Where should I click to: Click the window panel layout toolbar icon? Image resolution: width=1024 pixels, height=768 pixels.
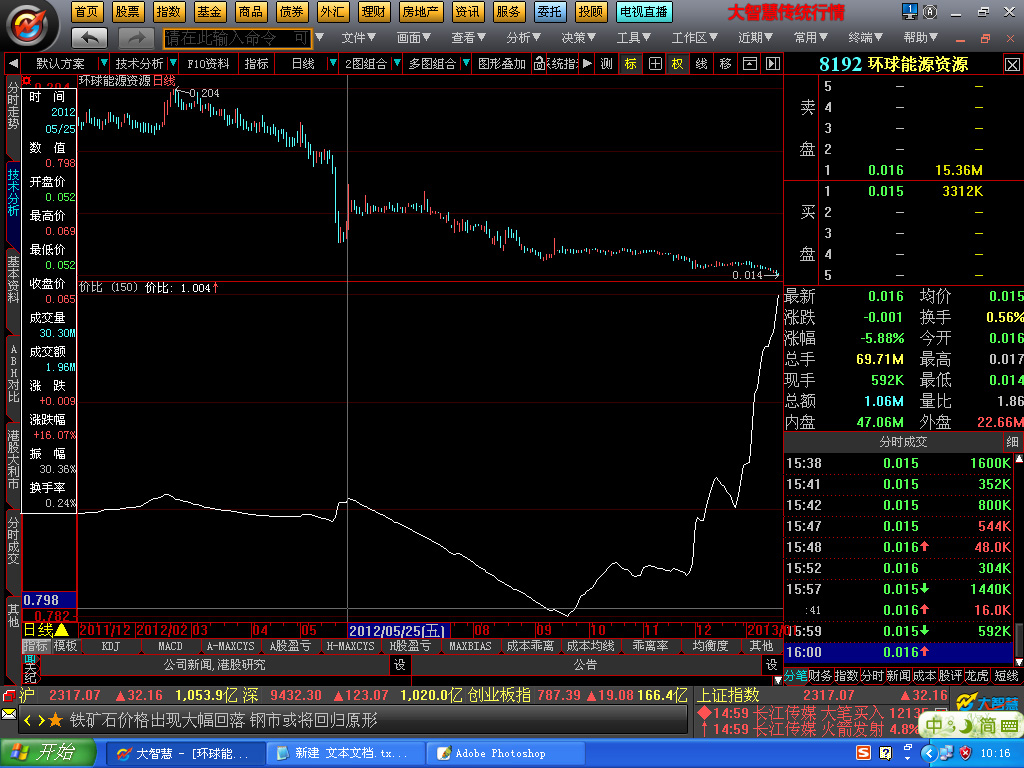[x=750, y=63]
